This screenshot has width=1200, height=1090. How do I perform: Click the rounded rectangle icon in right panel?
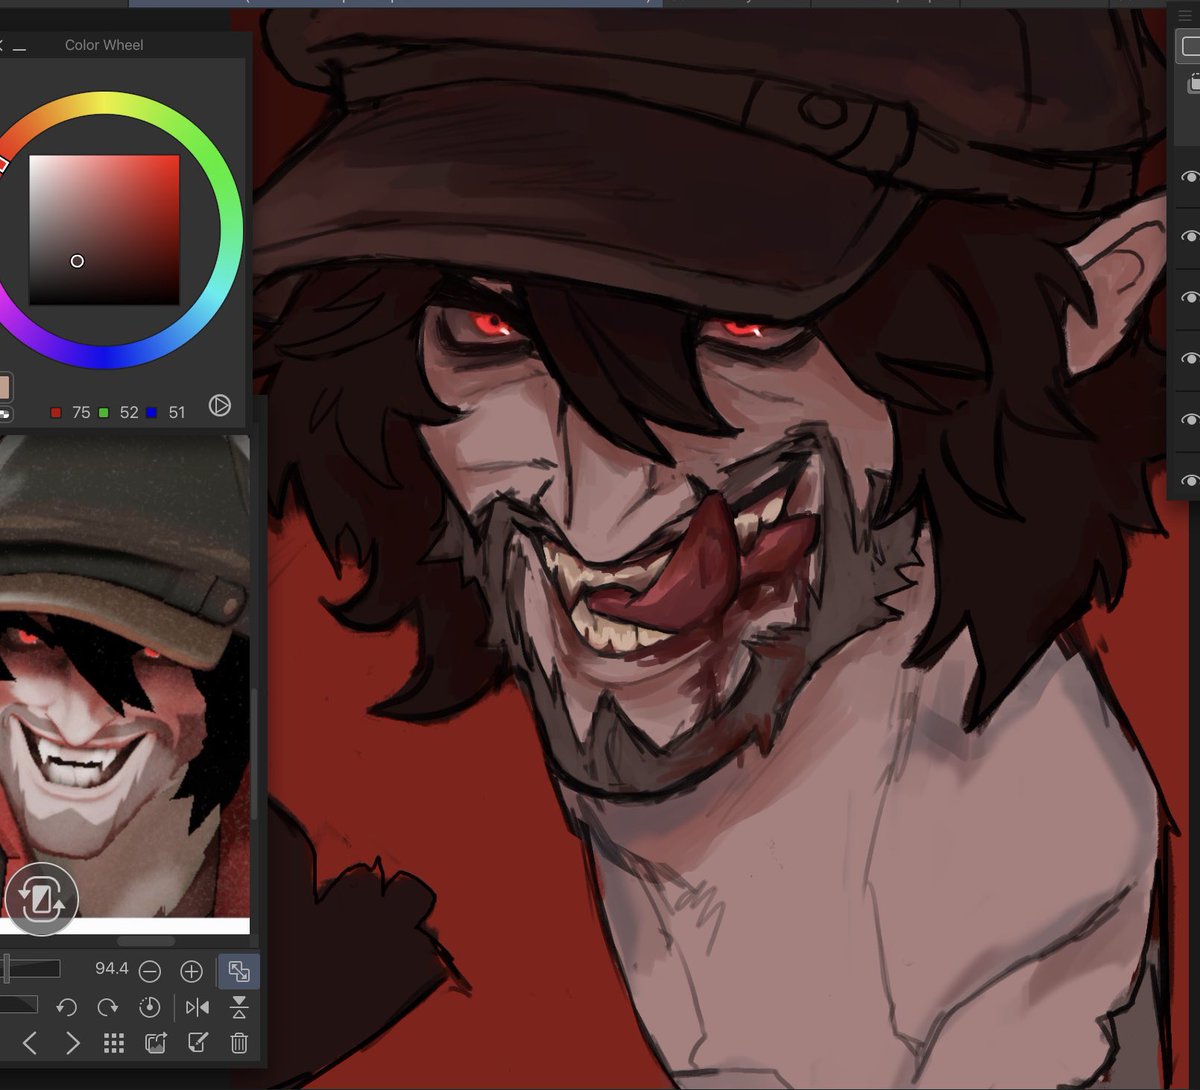(x=1190, y=46)
